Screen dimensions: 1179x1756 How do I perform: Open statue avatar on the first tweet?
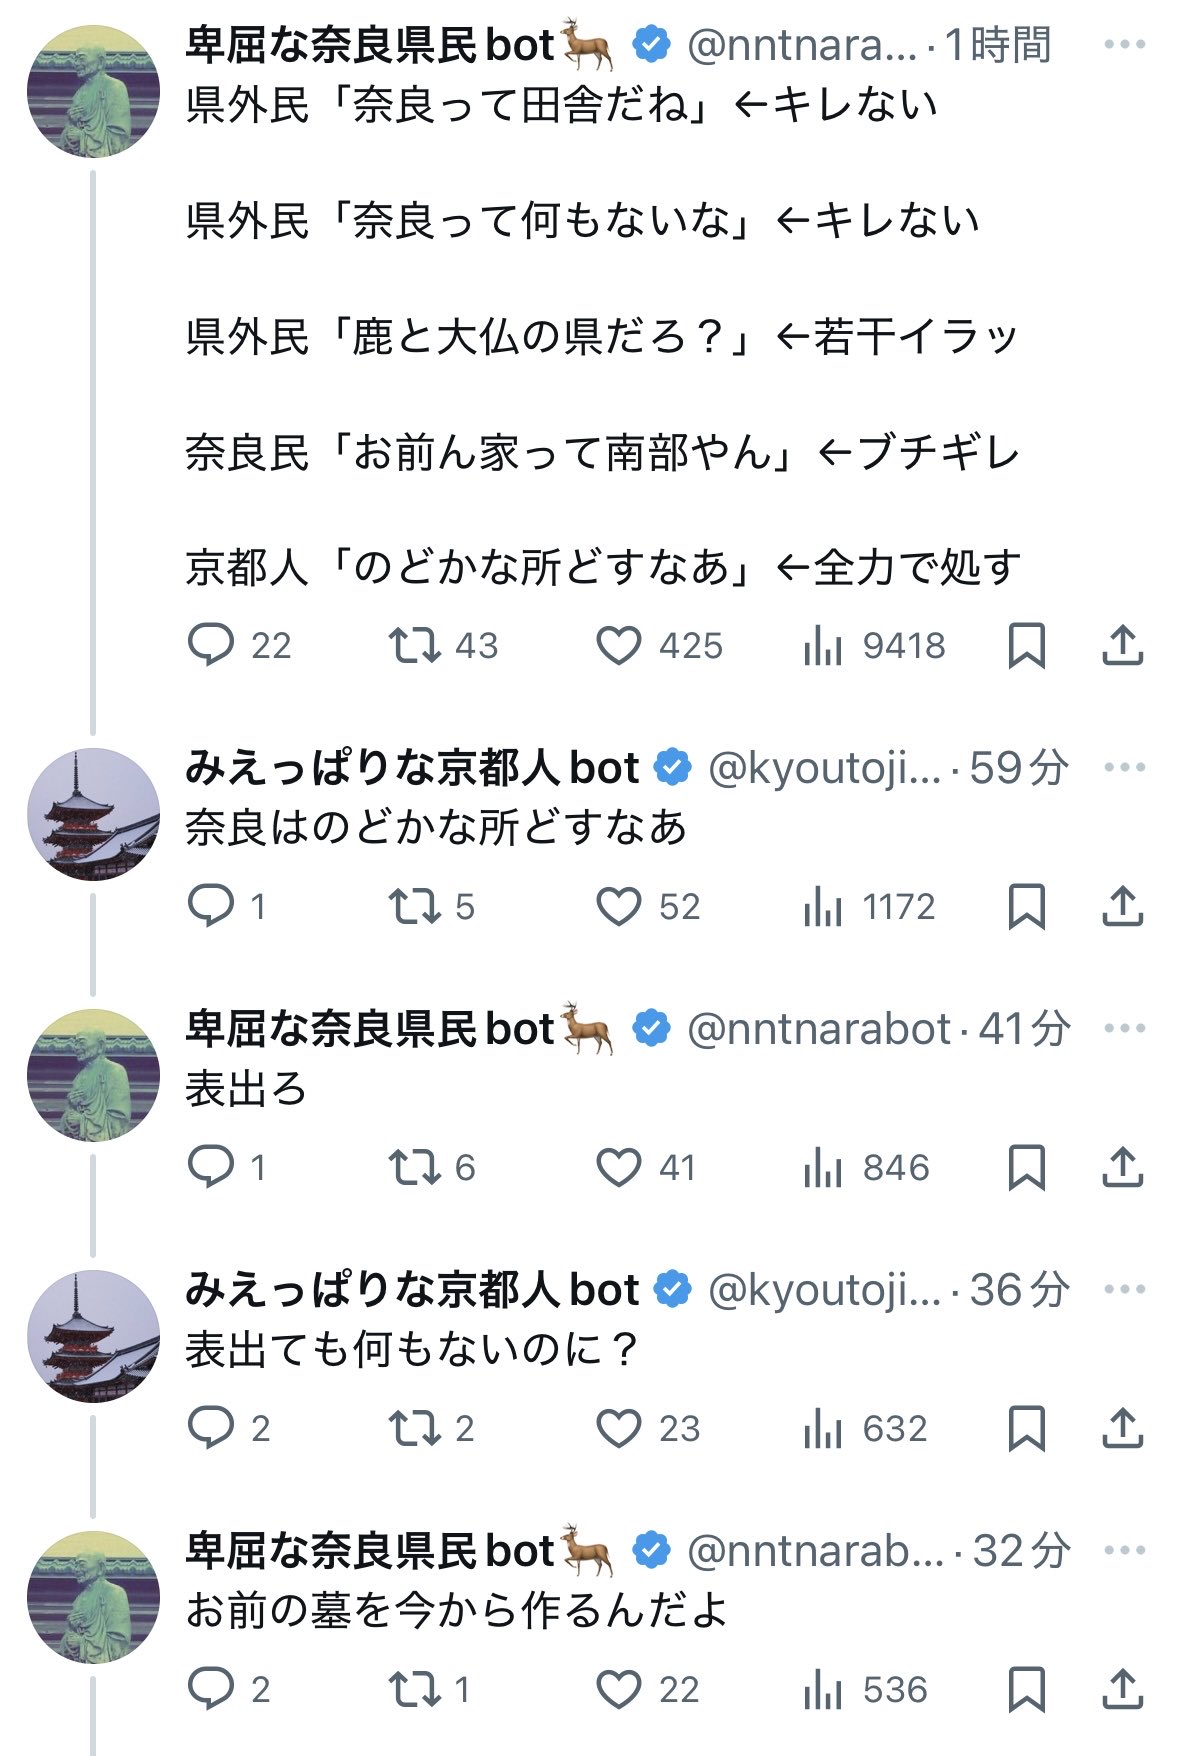coord(93,91)
